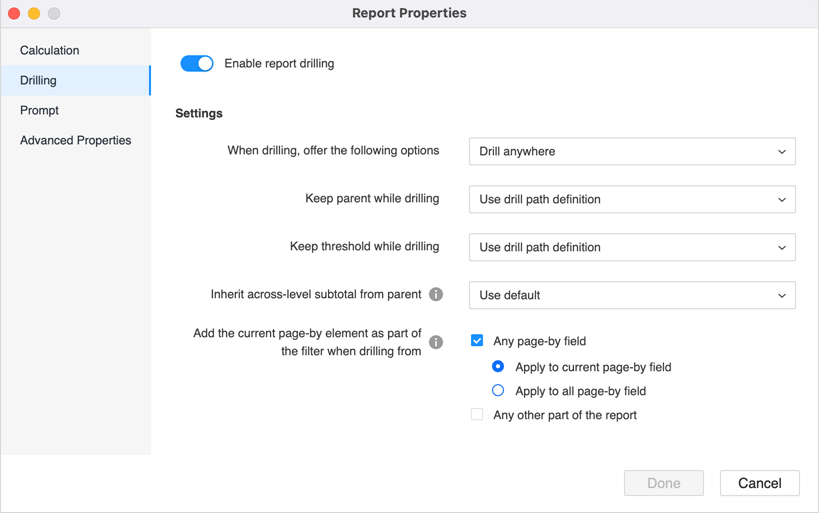Close the Report Properties window
819x513 pixels.
point(14,13)
